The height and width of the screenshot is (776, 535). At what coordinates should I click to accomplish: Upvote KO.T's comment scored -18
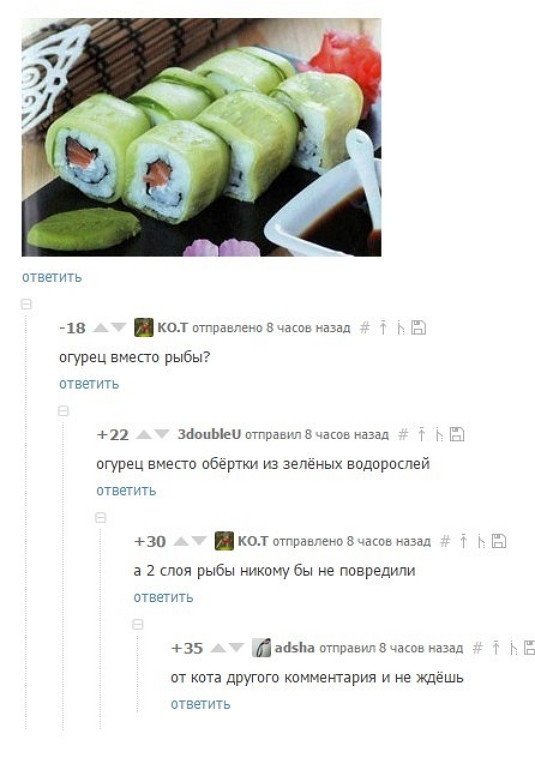(100, 328)
